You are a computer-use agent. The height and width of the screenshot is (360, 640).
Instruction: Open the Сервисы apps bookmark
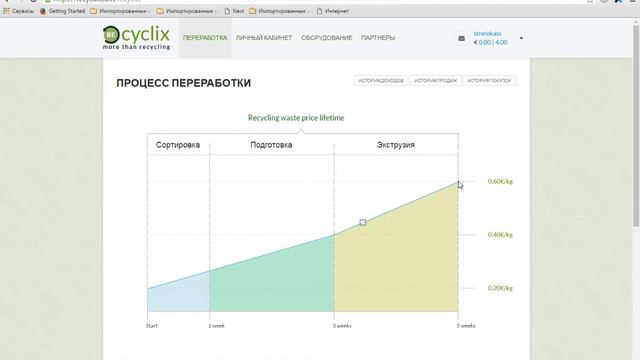click(x=19, y=11)
